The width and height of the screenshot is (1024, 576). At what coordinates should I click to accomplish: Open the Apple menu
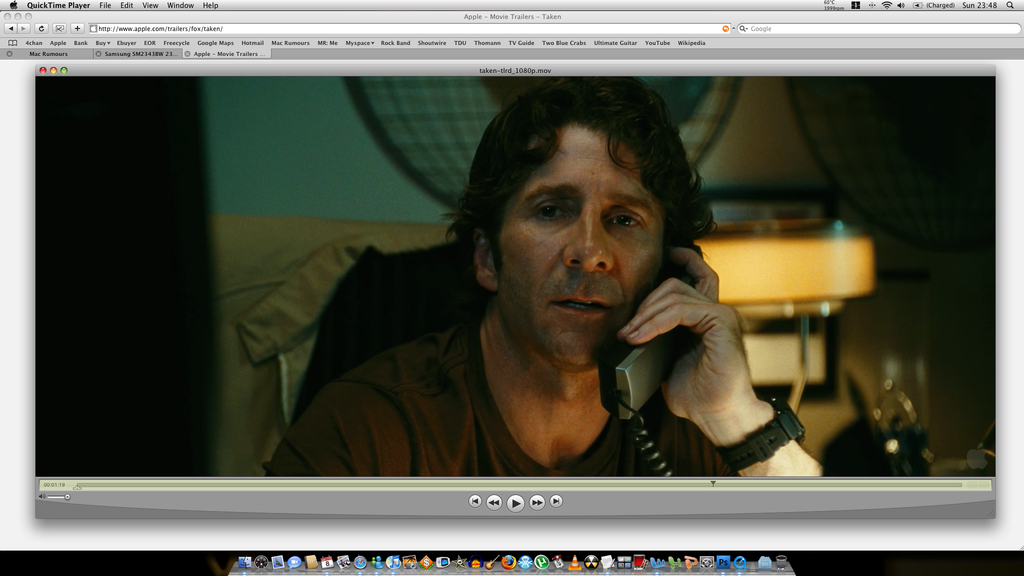tap(13, 5)
